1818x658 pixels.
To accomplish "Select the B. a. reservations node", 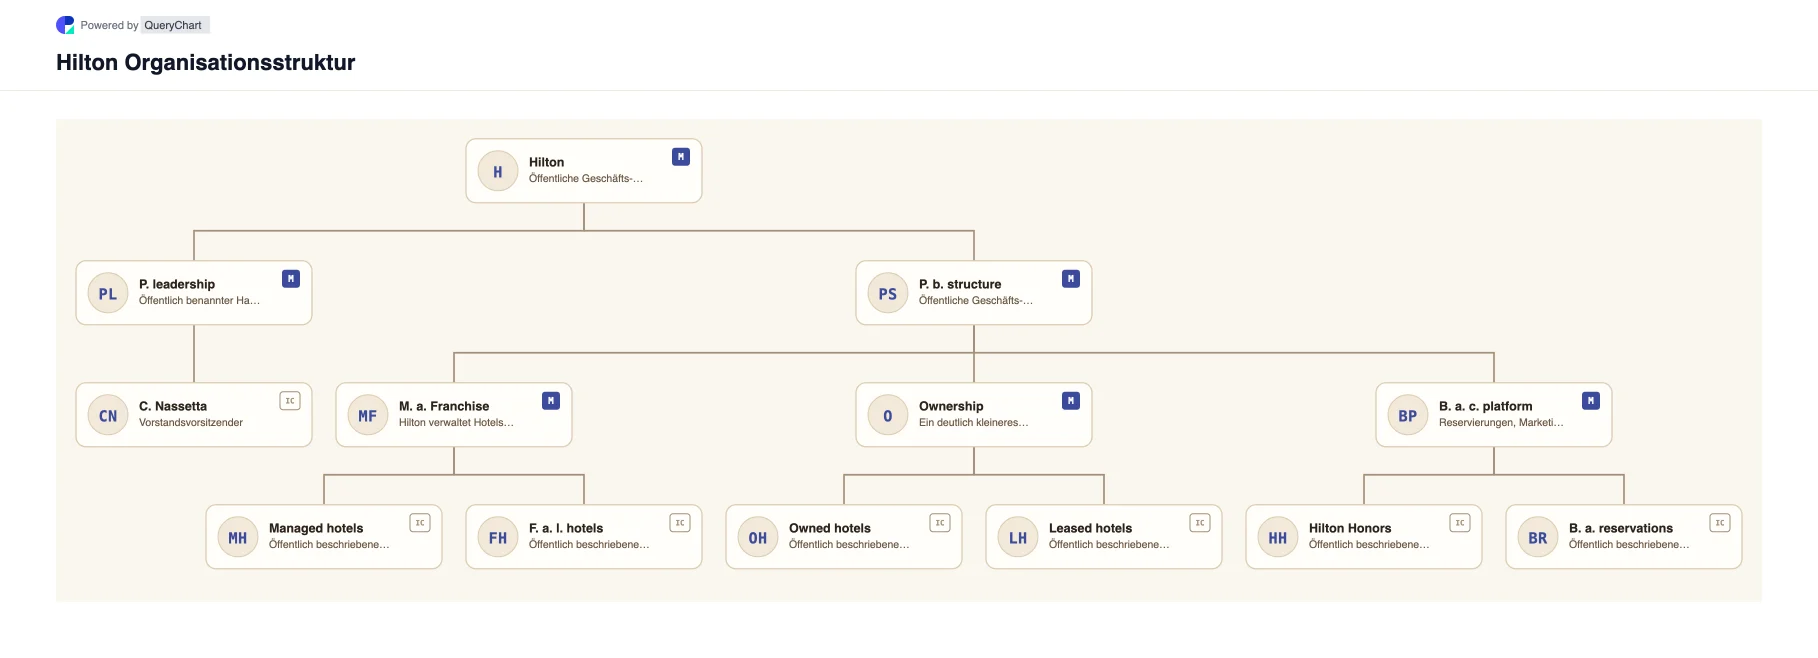I will [x=1624, y=537].
